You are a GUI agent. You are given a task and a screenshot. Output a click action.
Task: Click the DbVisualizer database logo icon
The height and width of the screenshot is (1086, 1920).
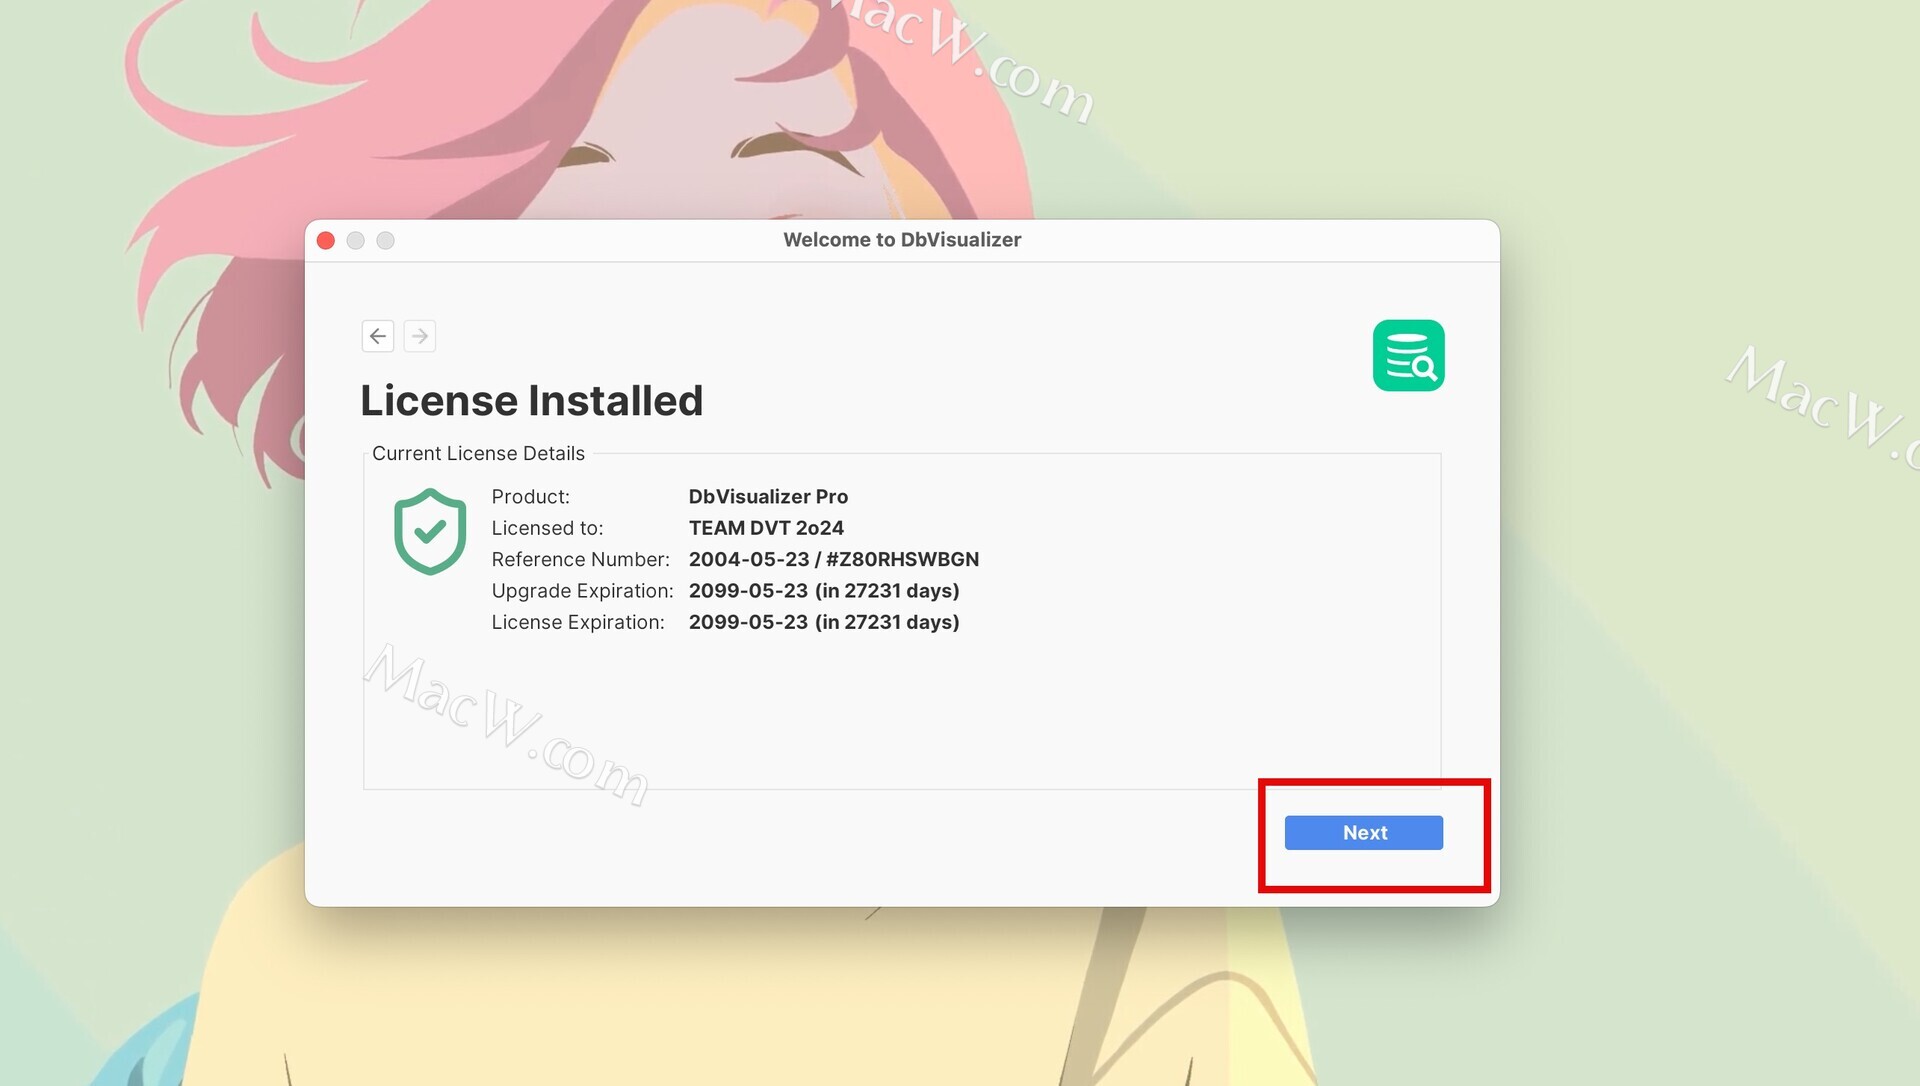coord(1408,355)
